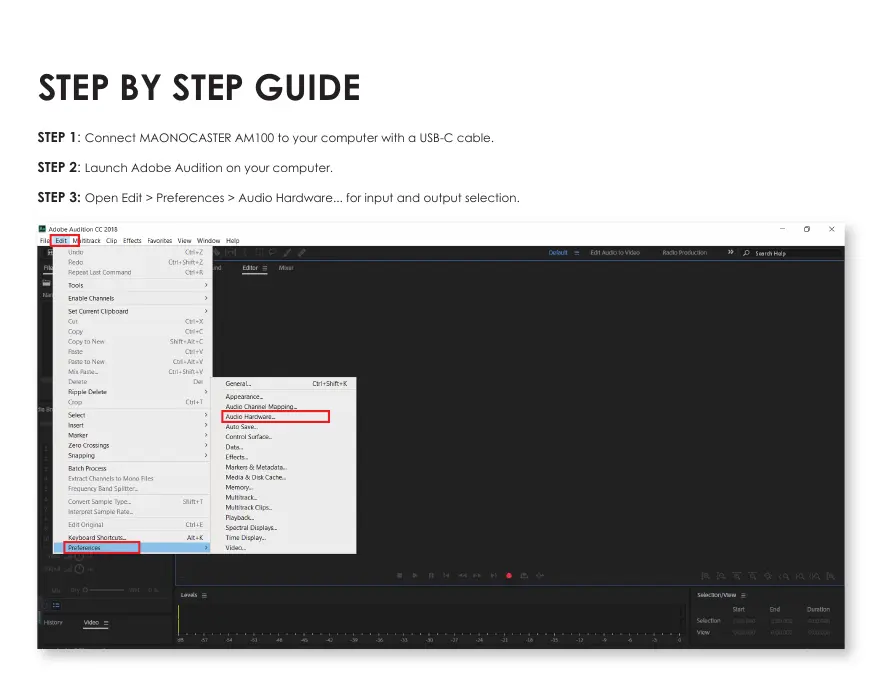
Task: Choose Multitrack Clips... preference
Action: tap(284, 508)
